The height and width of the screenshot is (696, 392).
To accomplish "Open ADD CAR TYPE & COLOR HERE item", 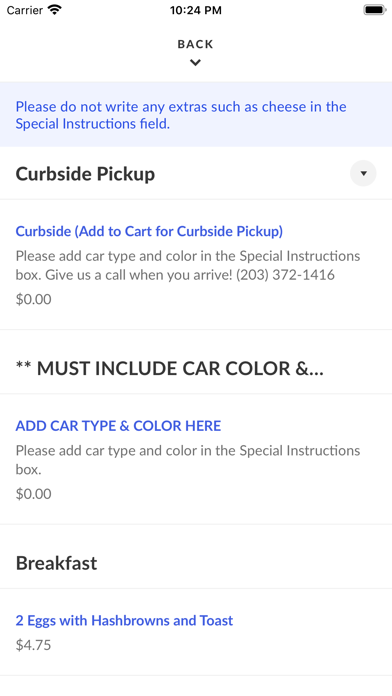I will tap(119, 426).
